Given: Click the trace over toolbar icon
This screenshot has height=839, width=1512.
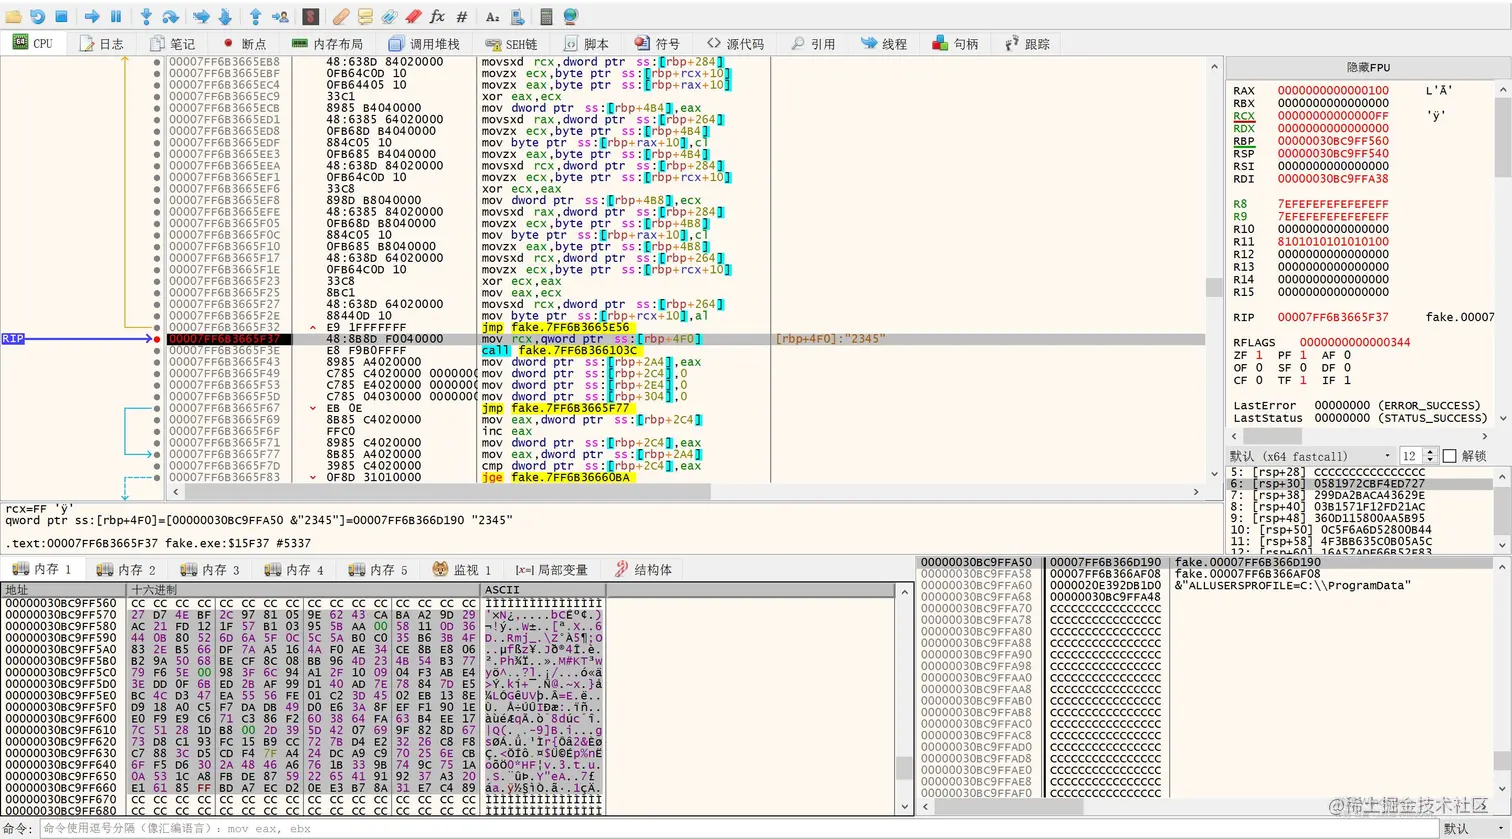Looking at the screenshot, I should click(224, 17).
